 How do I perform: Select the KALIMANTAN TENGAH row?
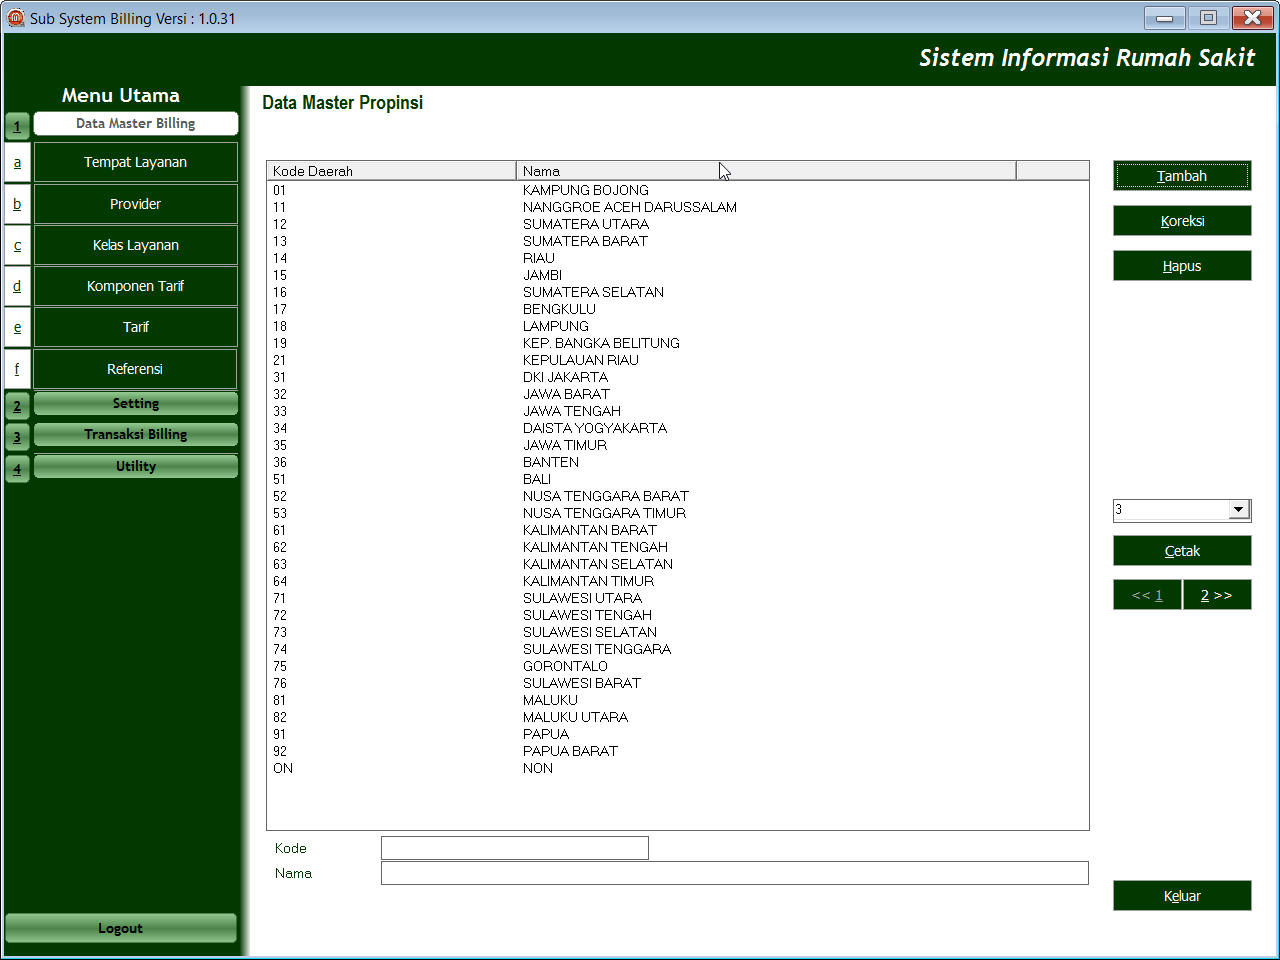(677, 547)
